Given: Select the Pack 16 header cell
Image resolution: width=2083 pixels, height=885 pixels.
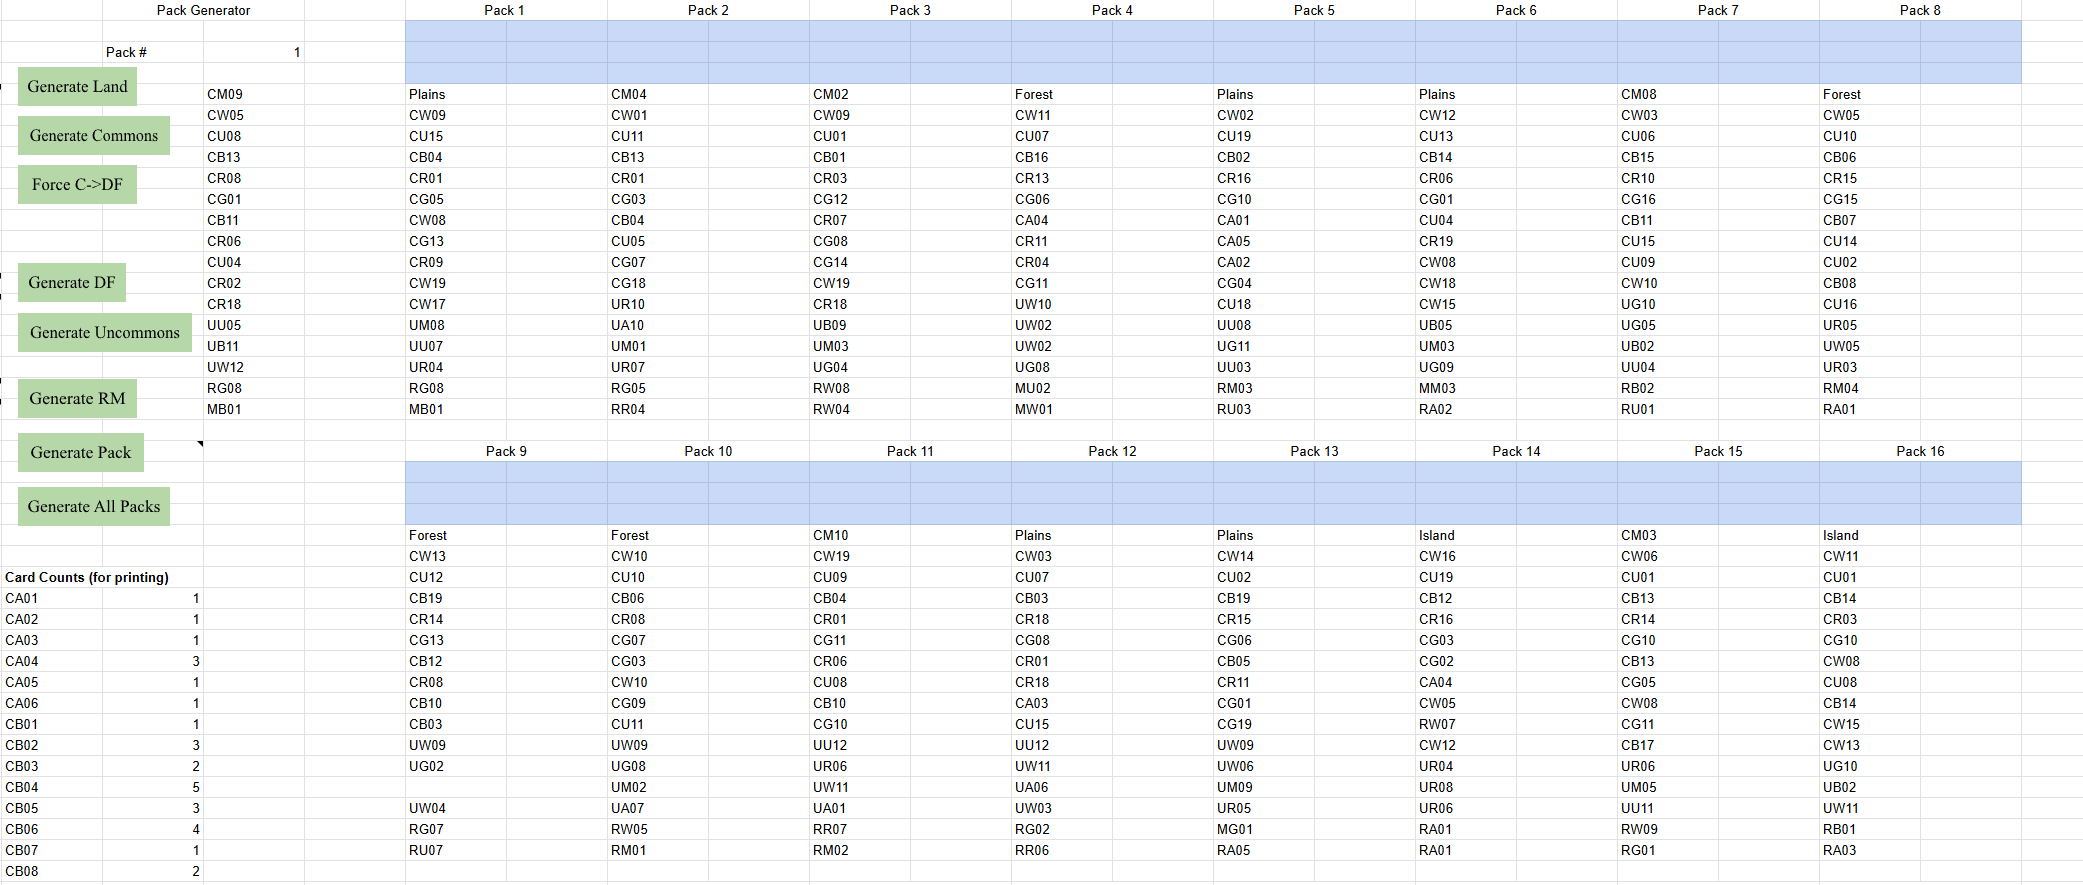Looking at the screenshot, I should pos(1919,451).
